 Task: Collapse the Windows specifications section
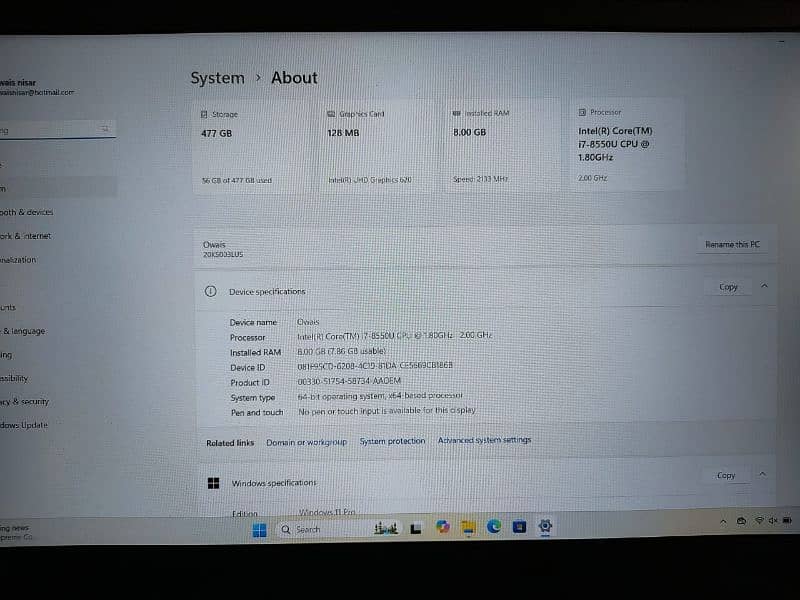pyautogui.click(x=762, y=474)
